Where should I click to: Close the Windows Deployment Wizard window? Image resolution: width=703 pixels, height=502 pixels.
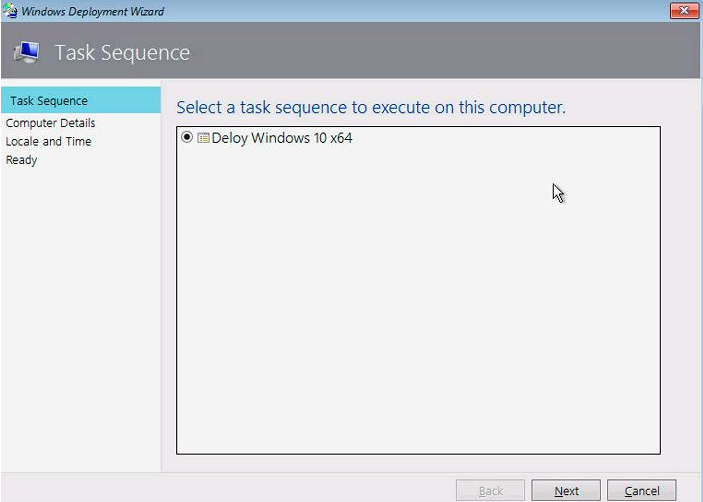pyautogui.click(x=684, y=11)
